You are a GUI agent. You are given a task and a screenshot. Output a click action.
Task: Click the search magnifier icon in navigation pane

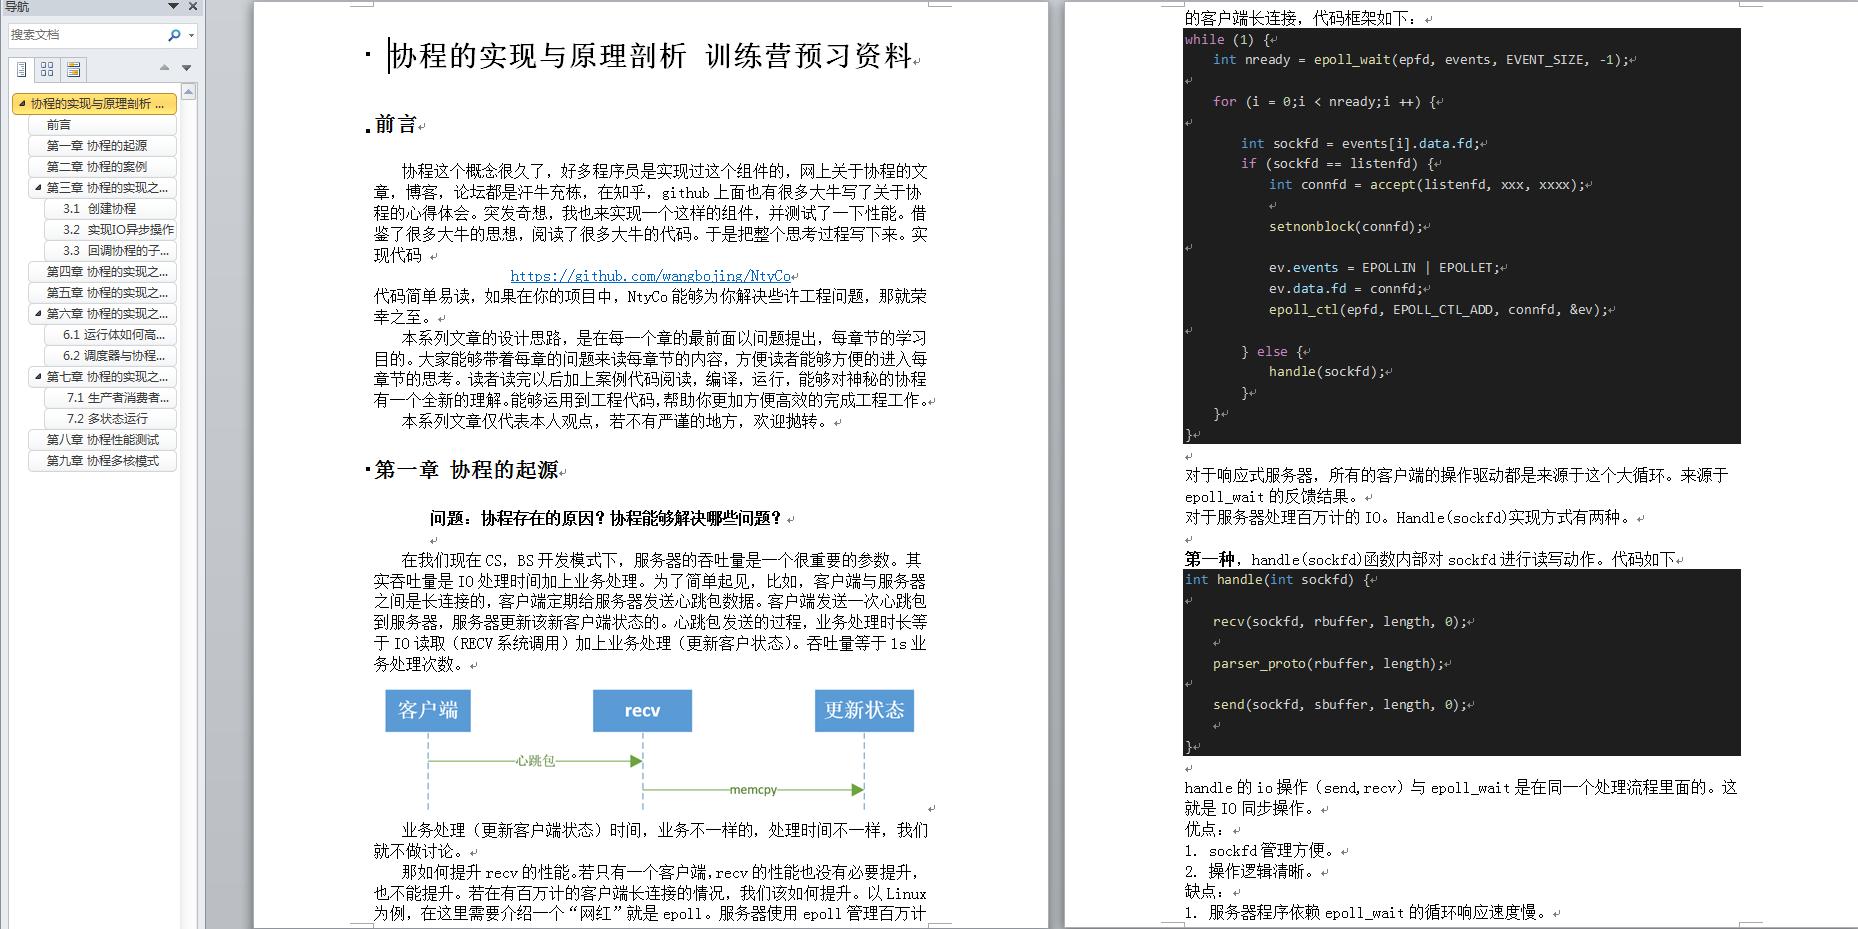point(175,35)
